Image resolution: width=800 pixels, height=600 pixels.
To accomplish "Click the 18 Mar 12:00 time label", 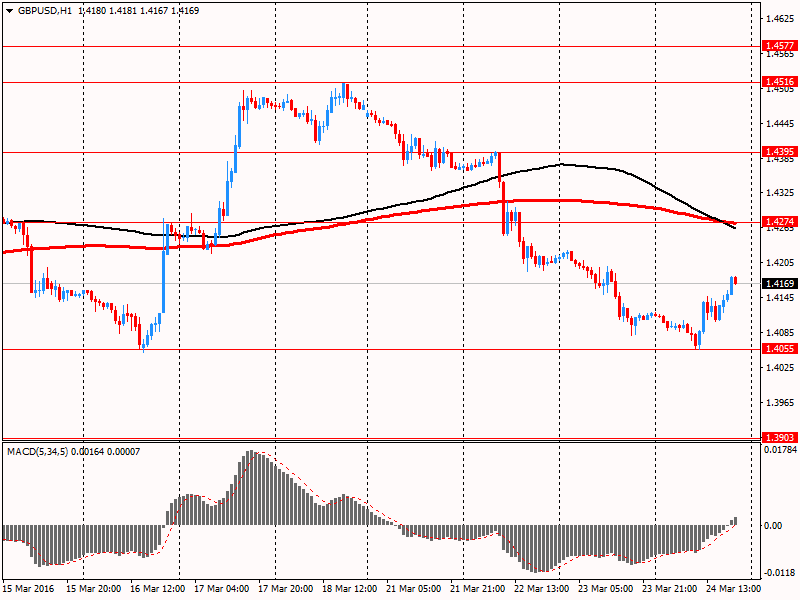I will click(x=349, y=588).
